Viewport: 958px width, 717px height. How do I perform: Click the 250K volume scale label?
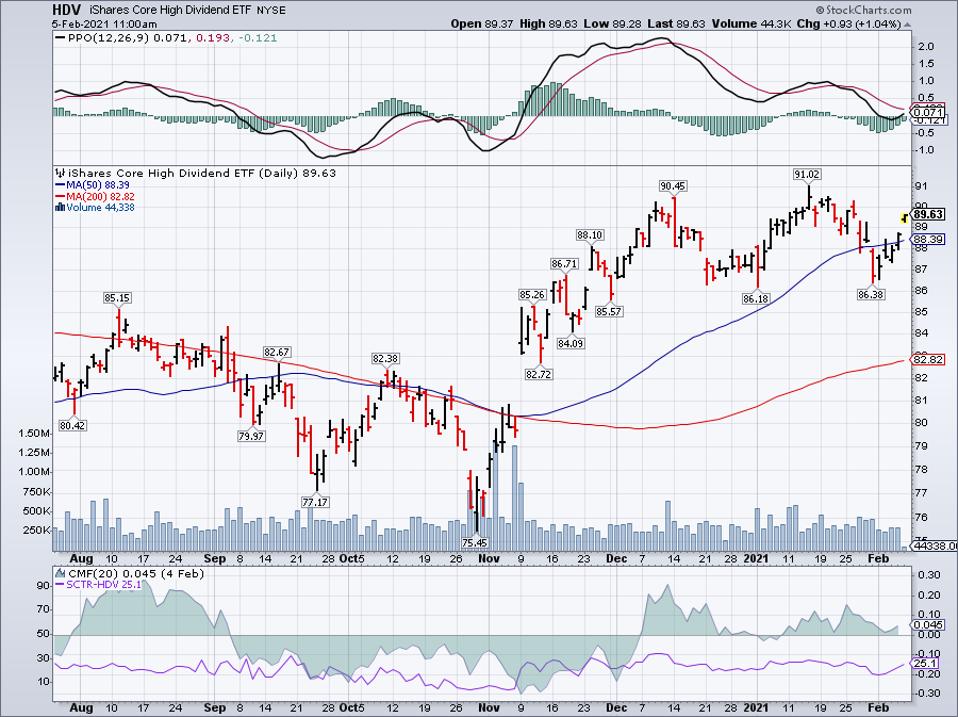pos(37,530)
